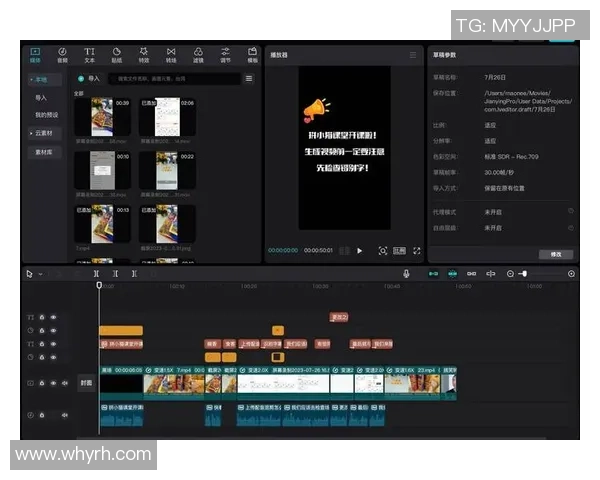The width and height of the screenshot is (600, 480).
Task: Switch to the 素材库 material library tab
Action: click(43, 152)
